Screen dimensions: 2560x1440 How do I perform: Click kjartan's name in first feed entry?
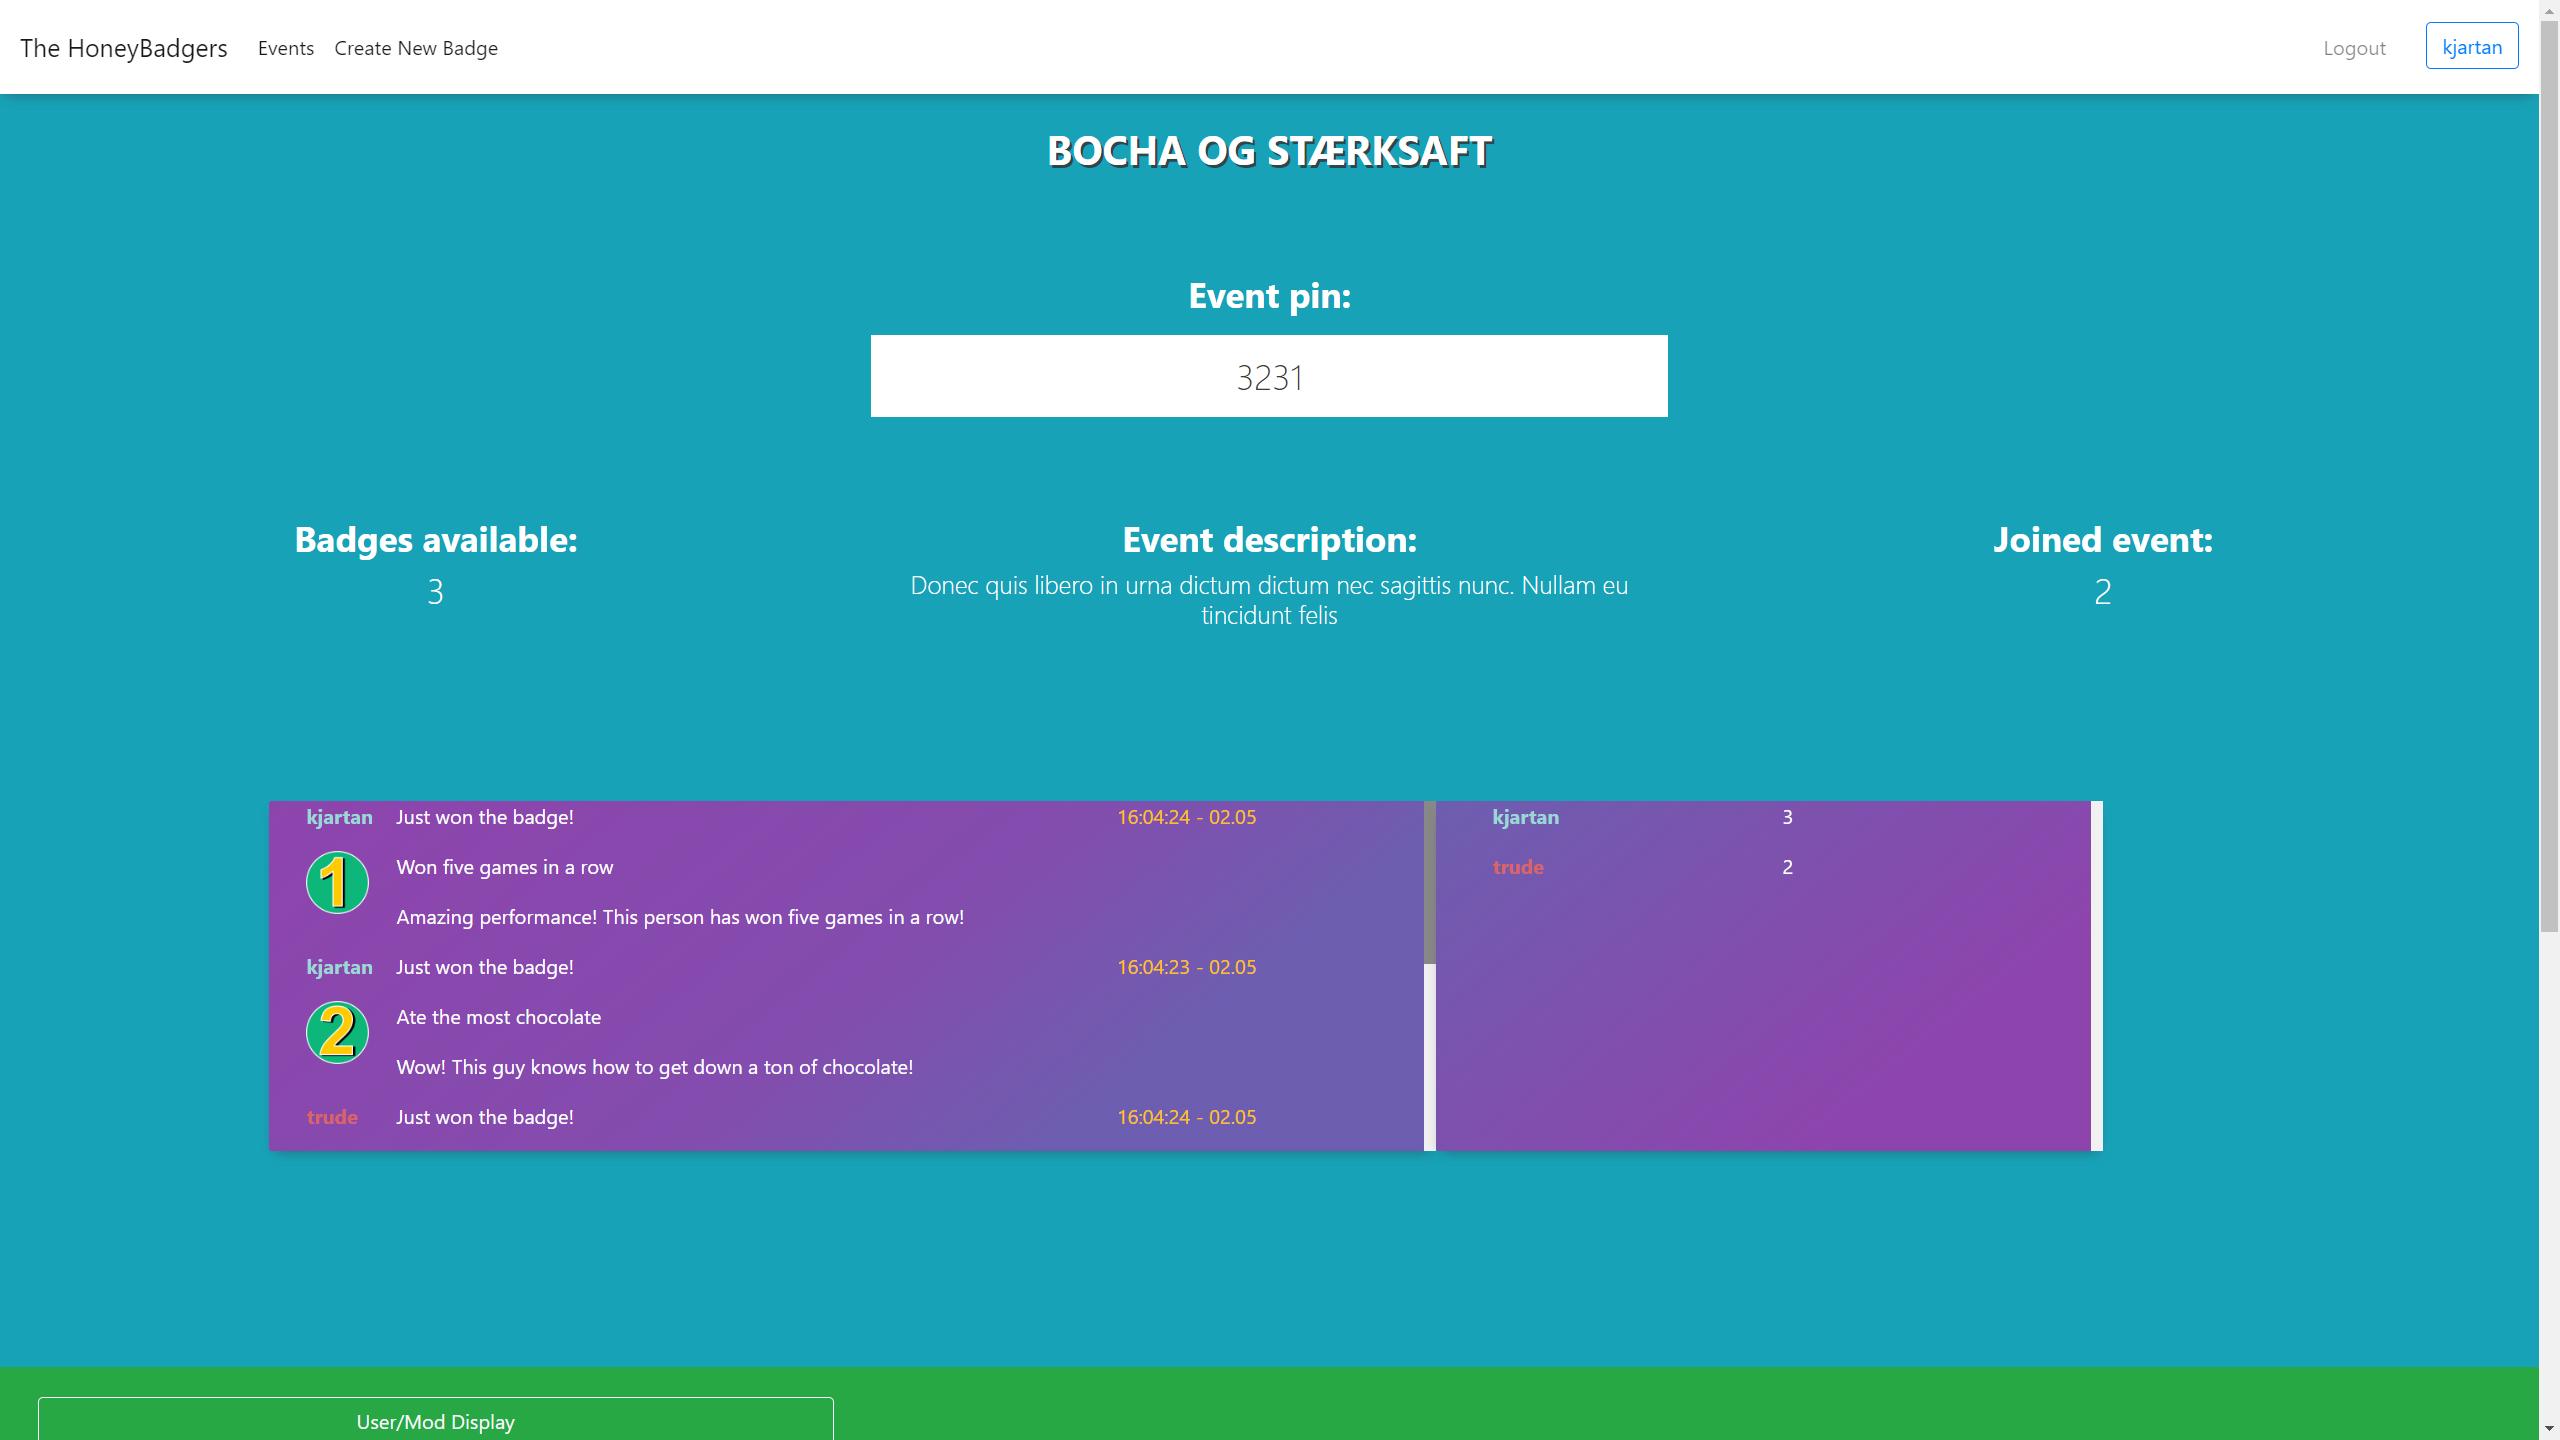pyautogui.click(x=339, y=817)
